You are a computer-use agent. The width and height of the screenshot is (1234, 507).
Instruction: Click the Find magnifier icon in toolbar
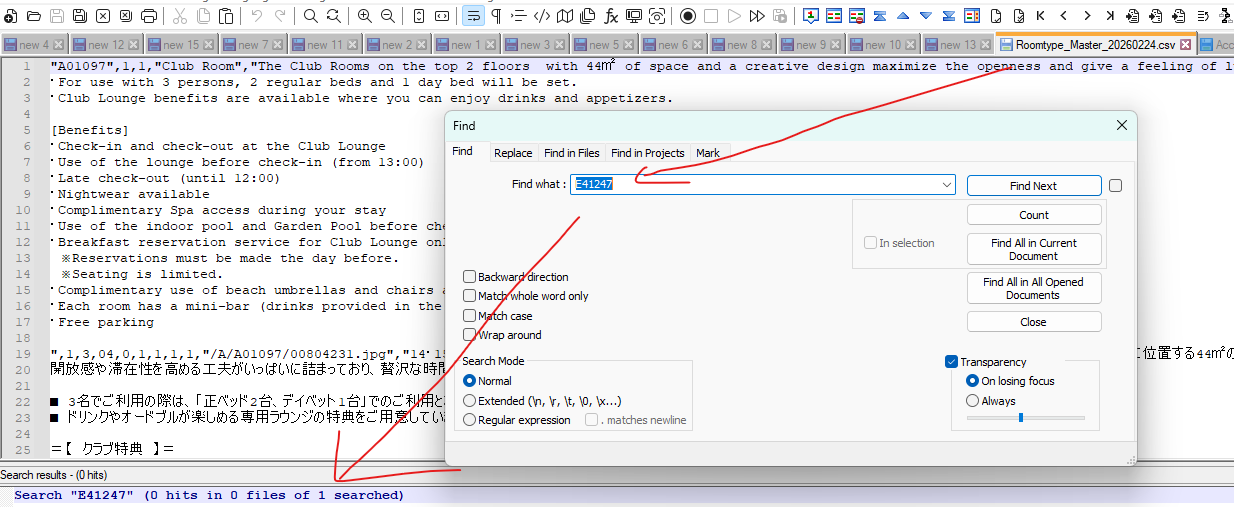(310, 16)
